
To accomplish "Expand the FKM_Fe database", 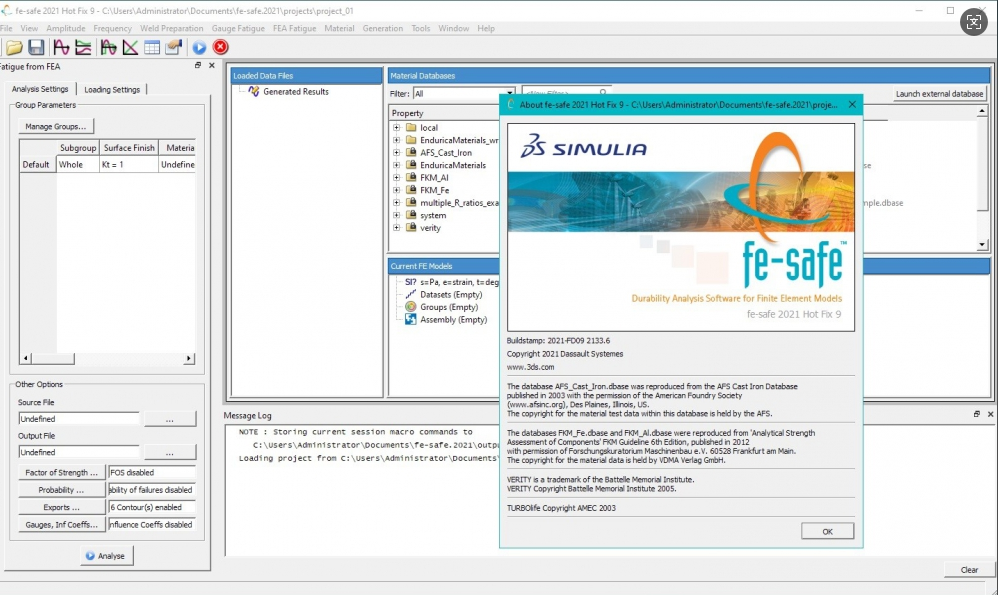I will coord(397,190).
